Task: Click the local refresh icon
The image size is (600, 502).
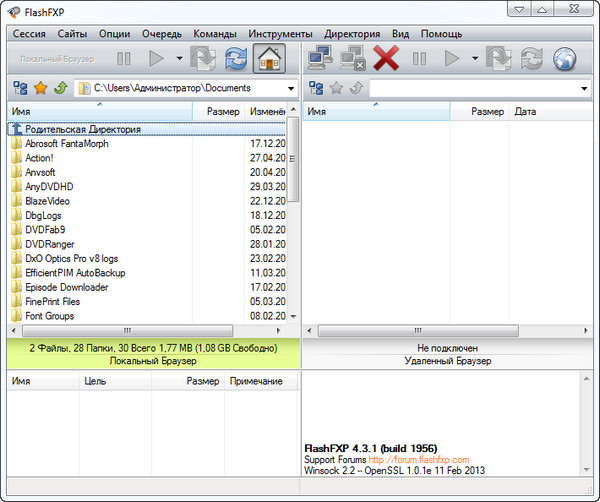Action: click(x=236, y=59)
